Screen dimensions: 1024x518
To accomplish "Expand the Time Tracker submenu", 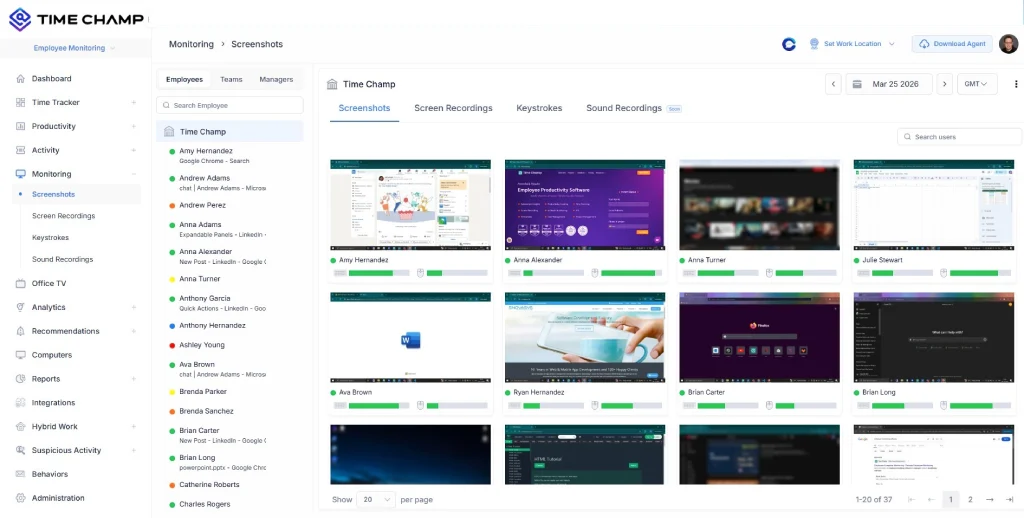I will [x=133, y=103].
